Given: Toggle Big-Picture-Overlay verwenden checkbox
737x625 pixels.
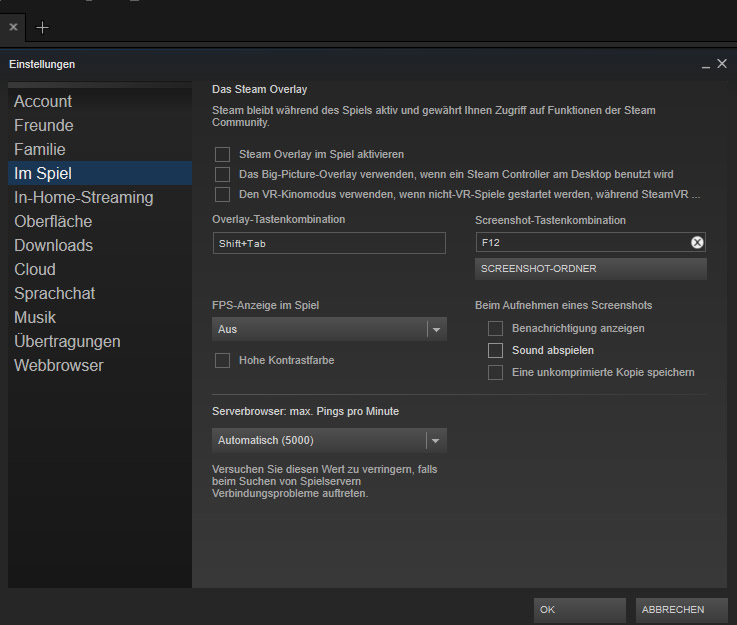Looking at the screenshot, I should tap(222, 174).
